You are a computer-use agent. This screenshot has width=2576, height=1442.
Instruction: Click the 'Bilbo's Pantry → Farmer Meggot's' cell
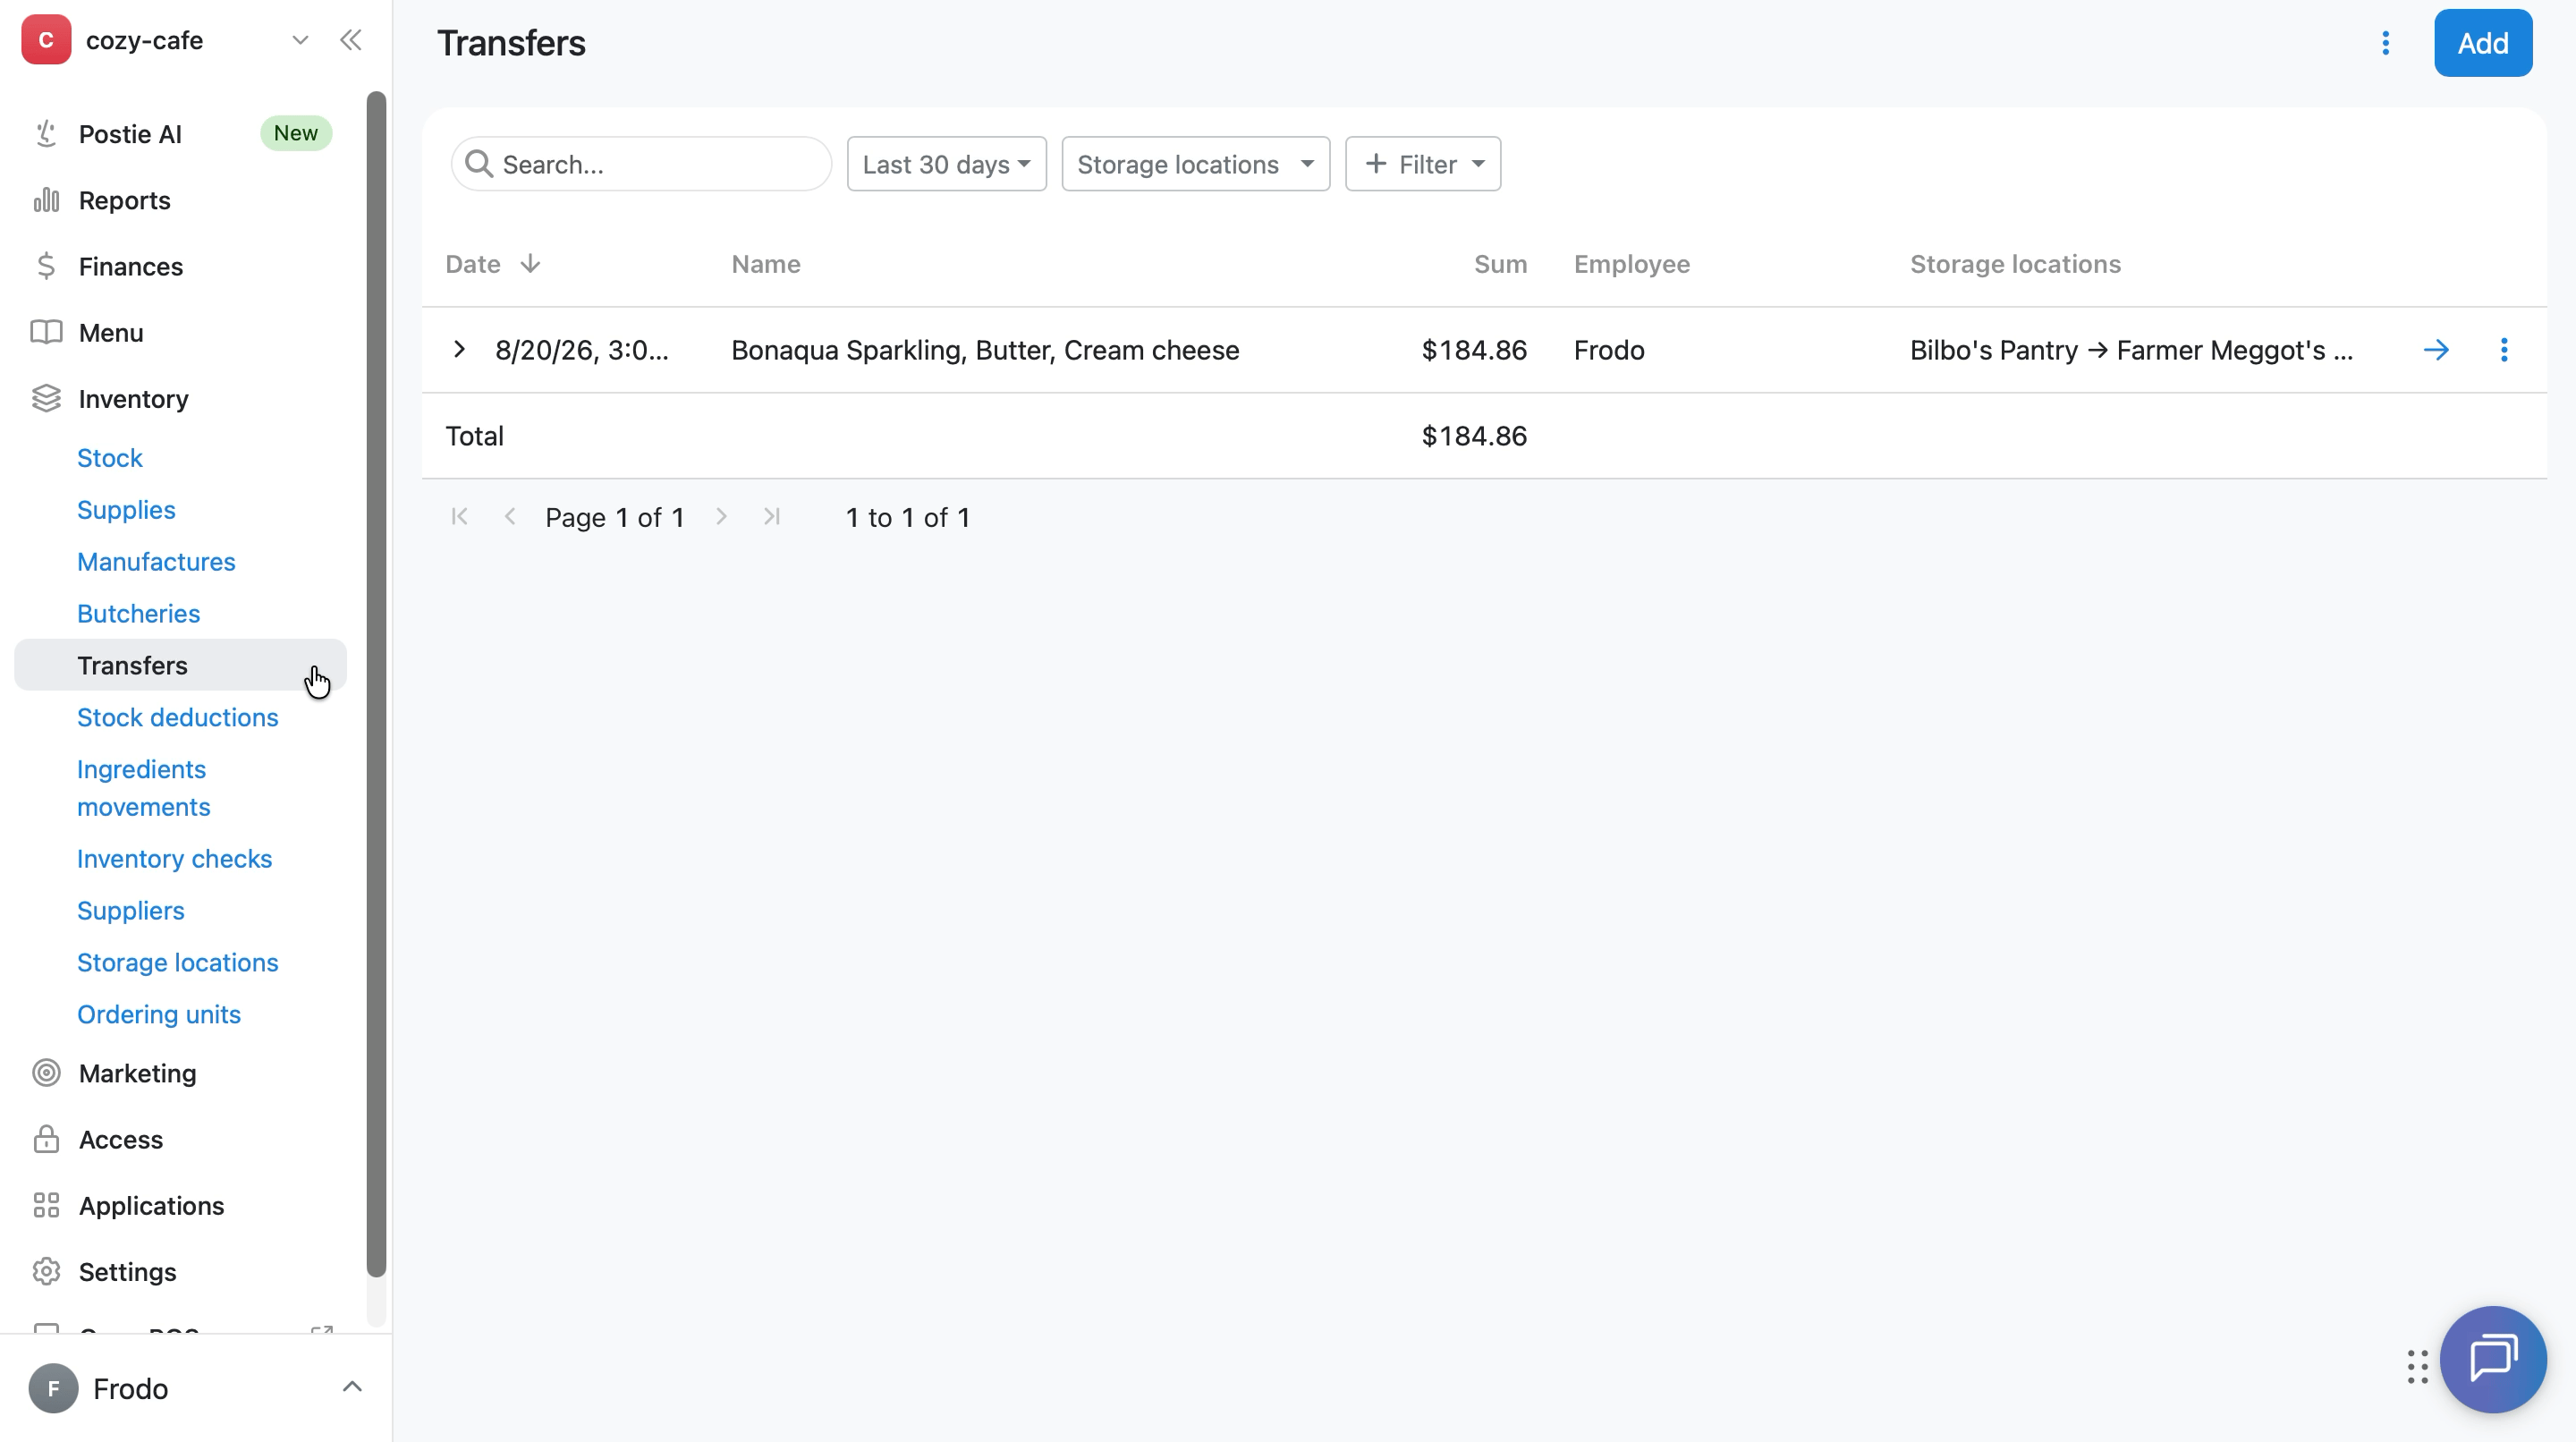tap(2131, 350)
